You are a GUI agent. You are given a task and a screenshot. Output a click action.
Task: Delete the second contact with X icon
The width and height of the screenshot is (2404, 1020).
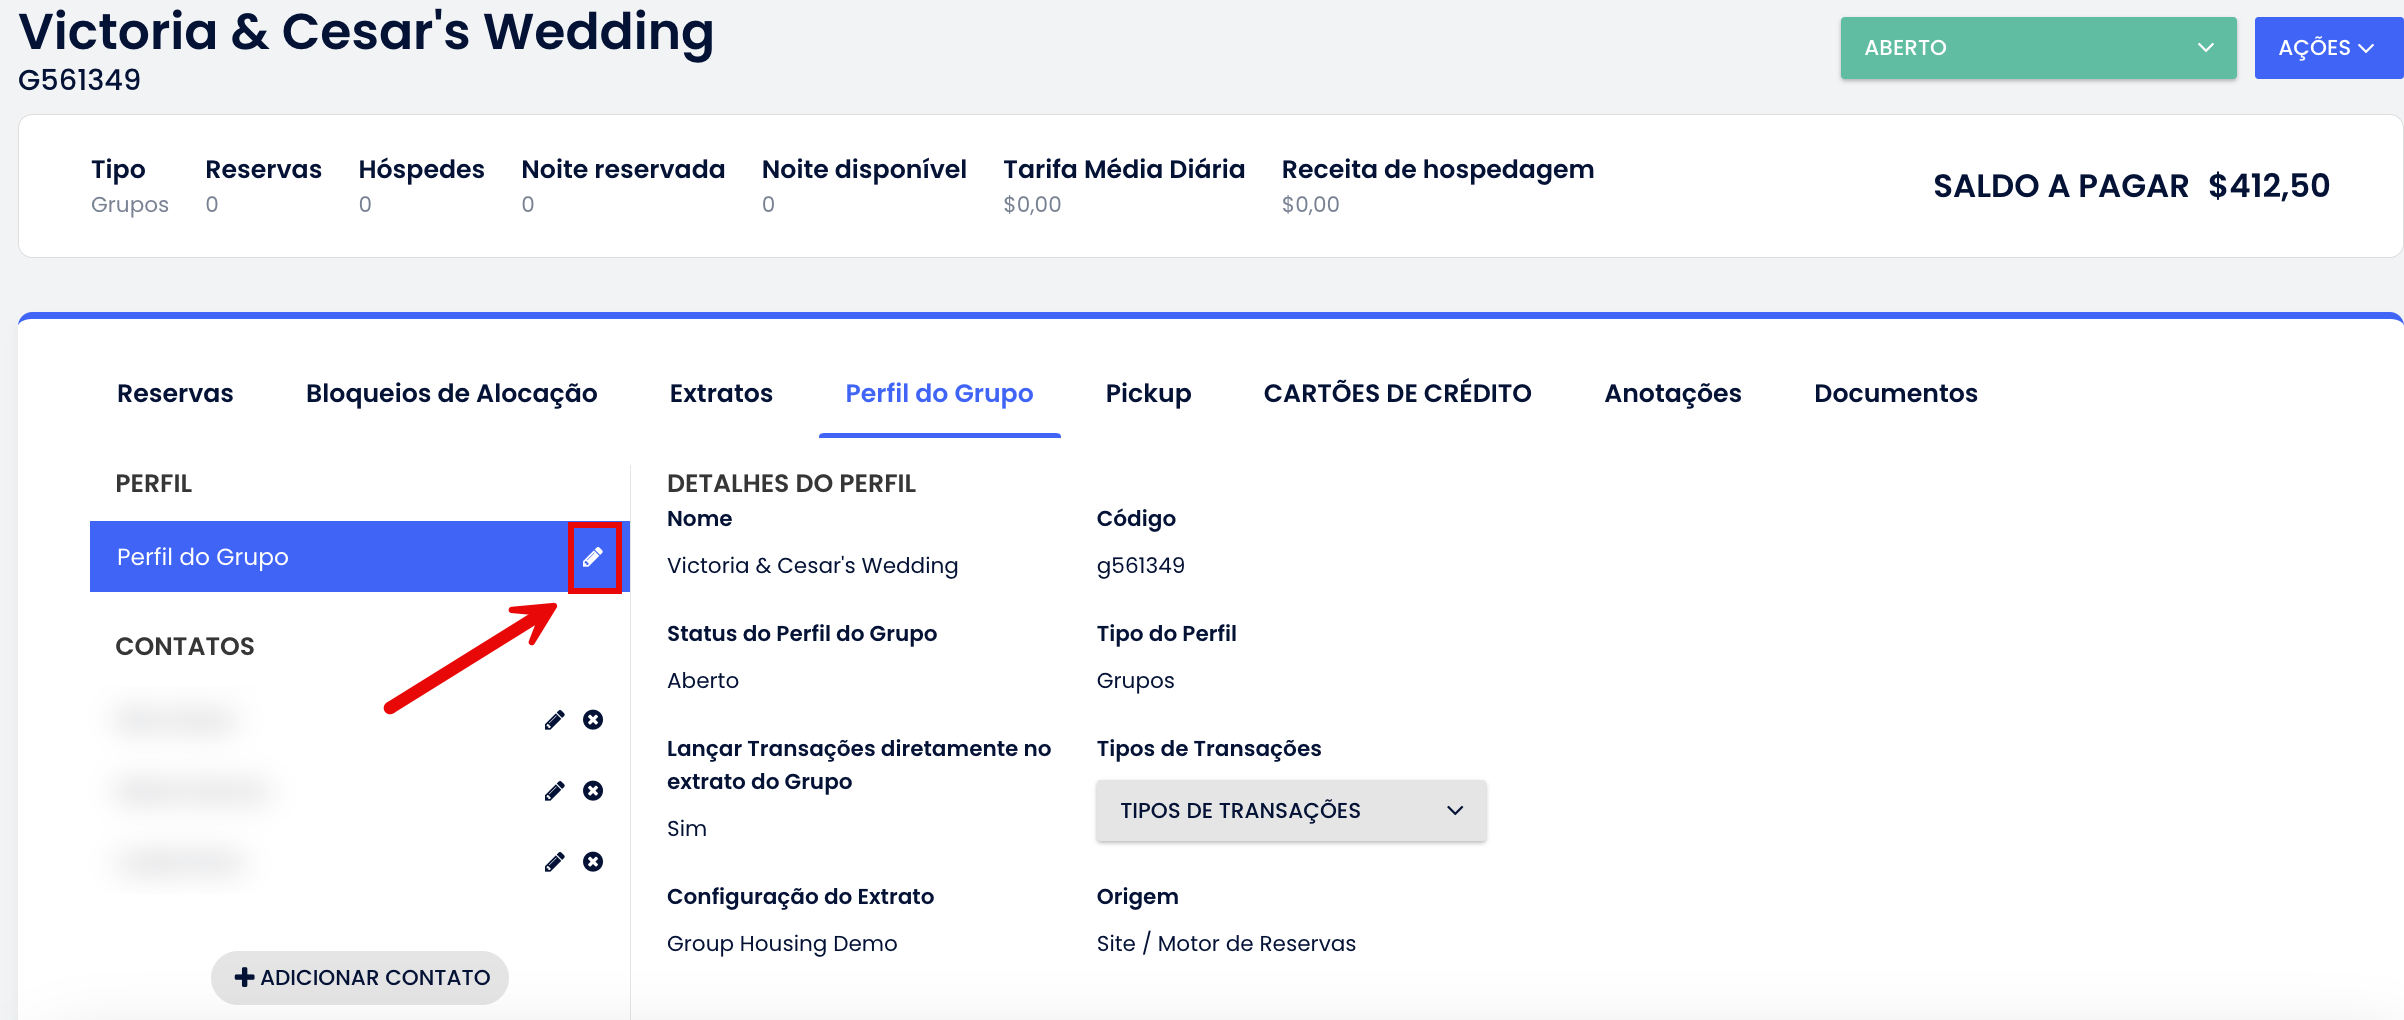point(593,791)
